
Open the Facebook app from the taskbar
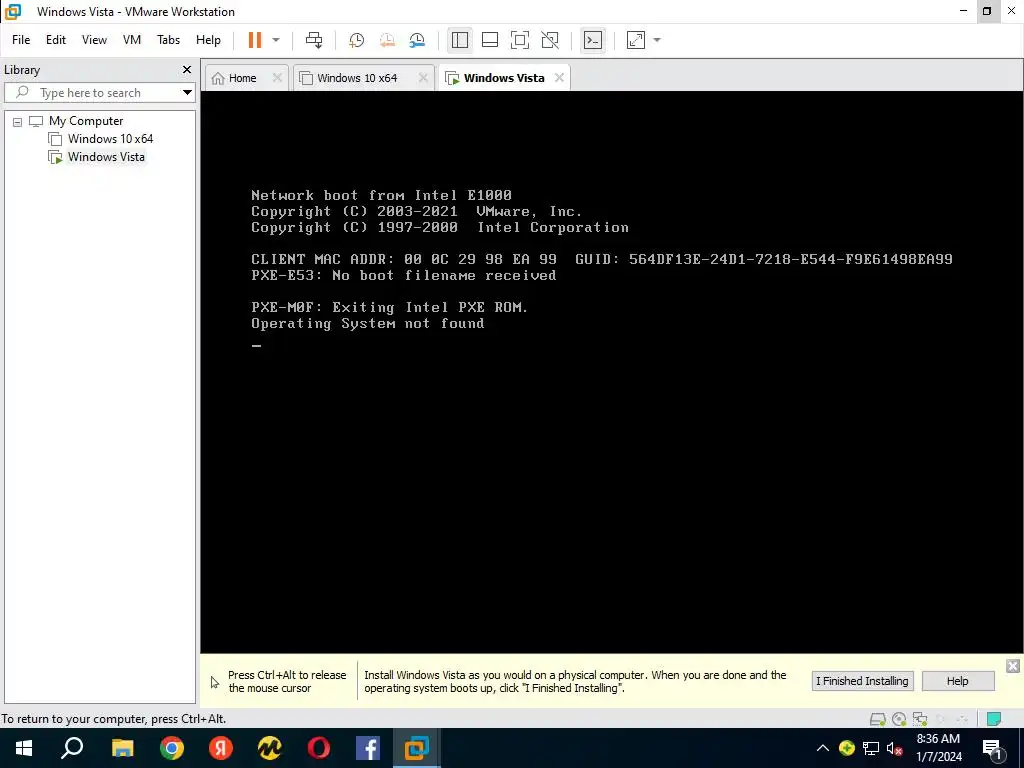click(368, 748)
